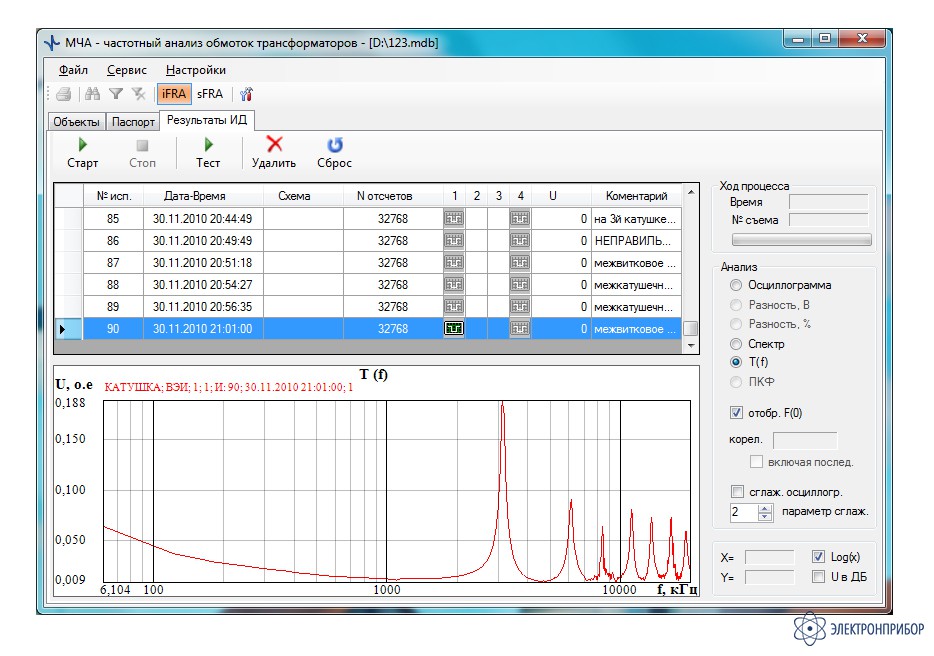Screen dimensions: 934x656
Task: Click channel 4 waveform icon in row 87
Action: [x=520, y=263]
